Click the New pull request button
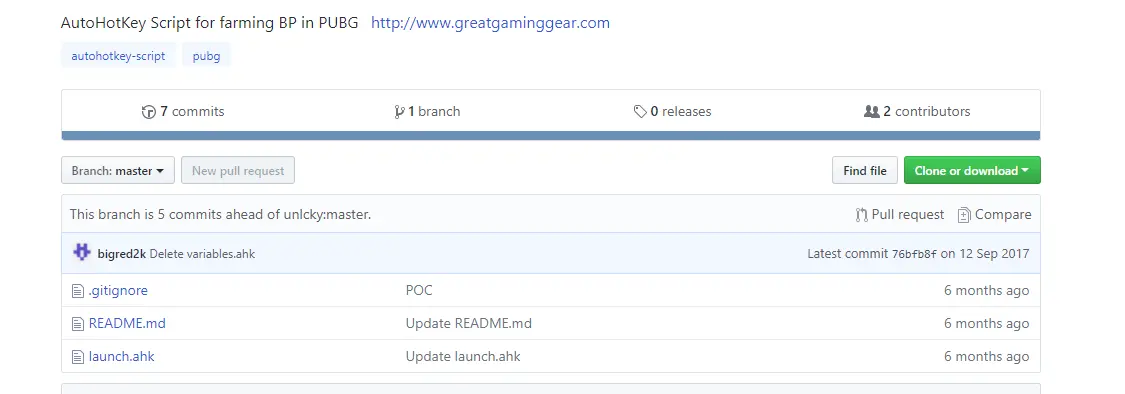 [x=238, y=171]
